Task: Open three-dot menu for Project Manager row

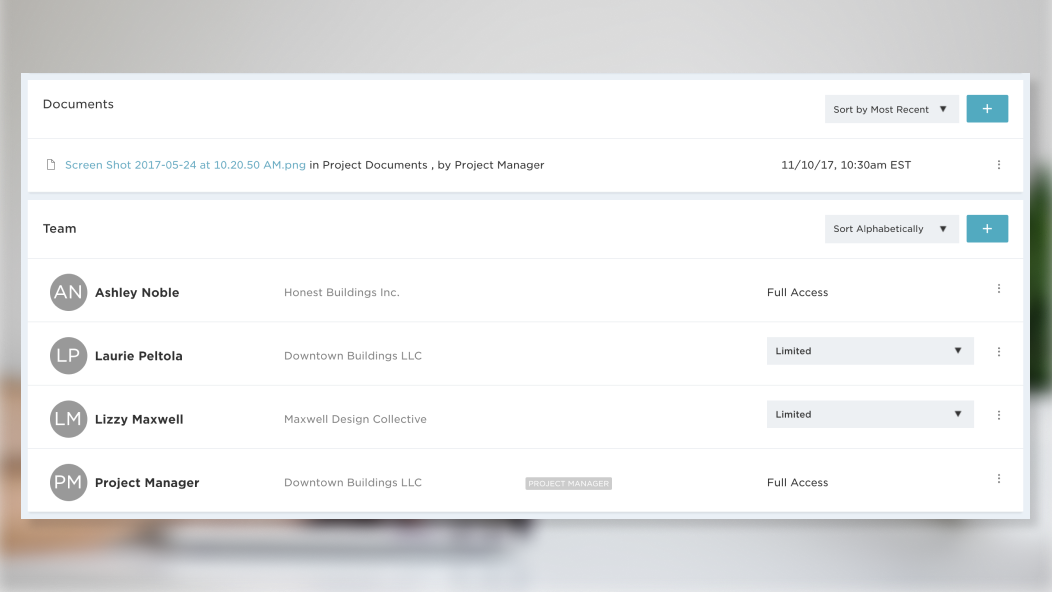Action: tap(998, 479)
